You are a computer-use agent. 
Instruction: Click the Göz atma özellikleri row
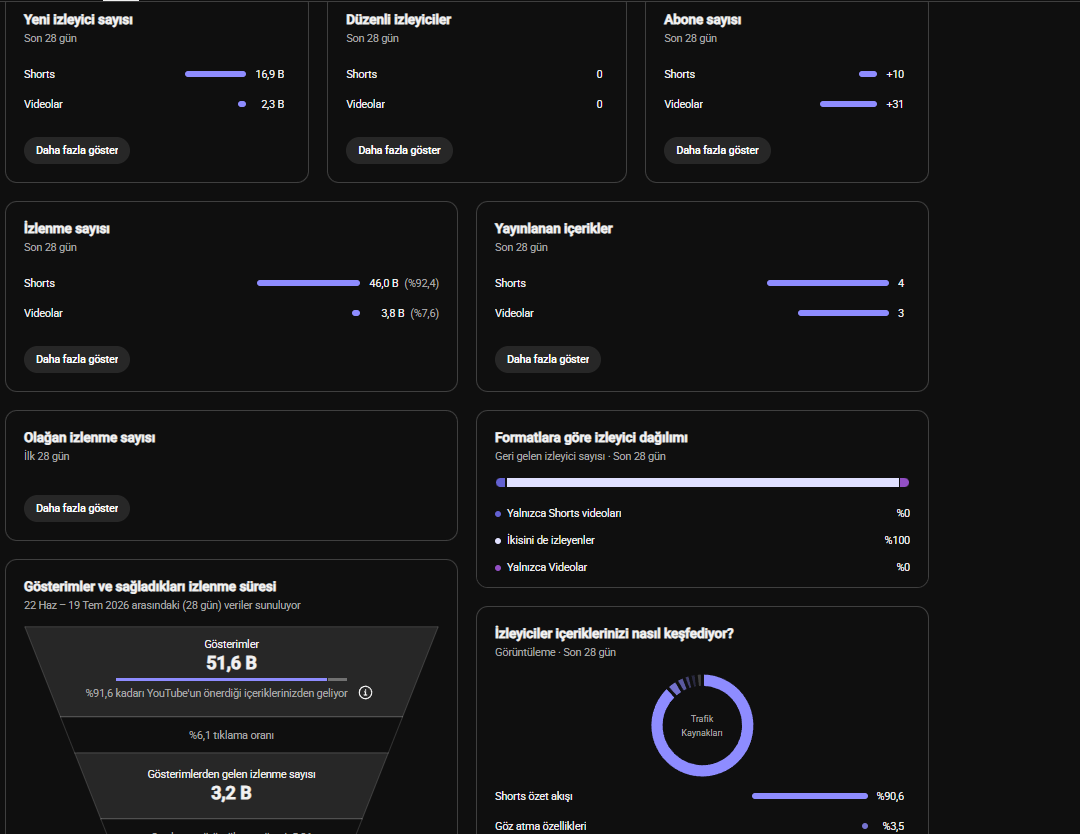point(700,826)
